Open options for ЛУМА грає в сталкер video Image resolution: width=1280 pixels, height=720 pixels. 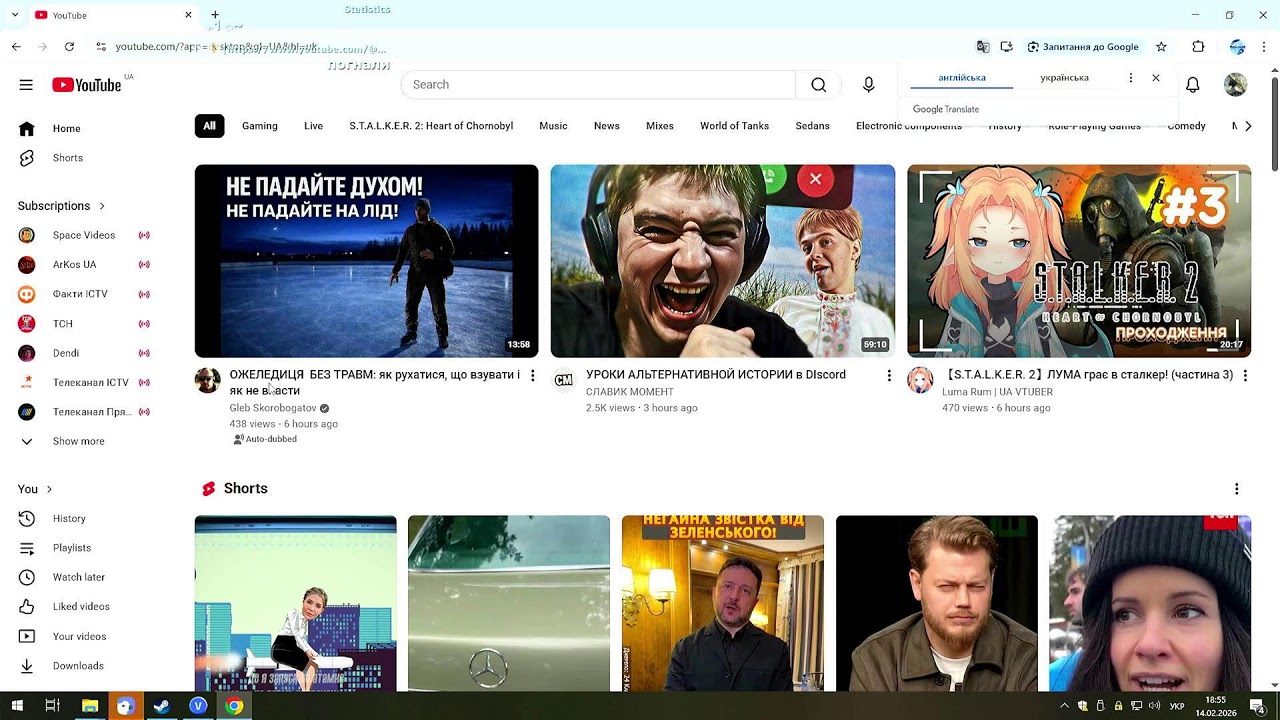[x=1244, y=375]
